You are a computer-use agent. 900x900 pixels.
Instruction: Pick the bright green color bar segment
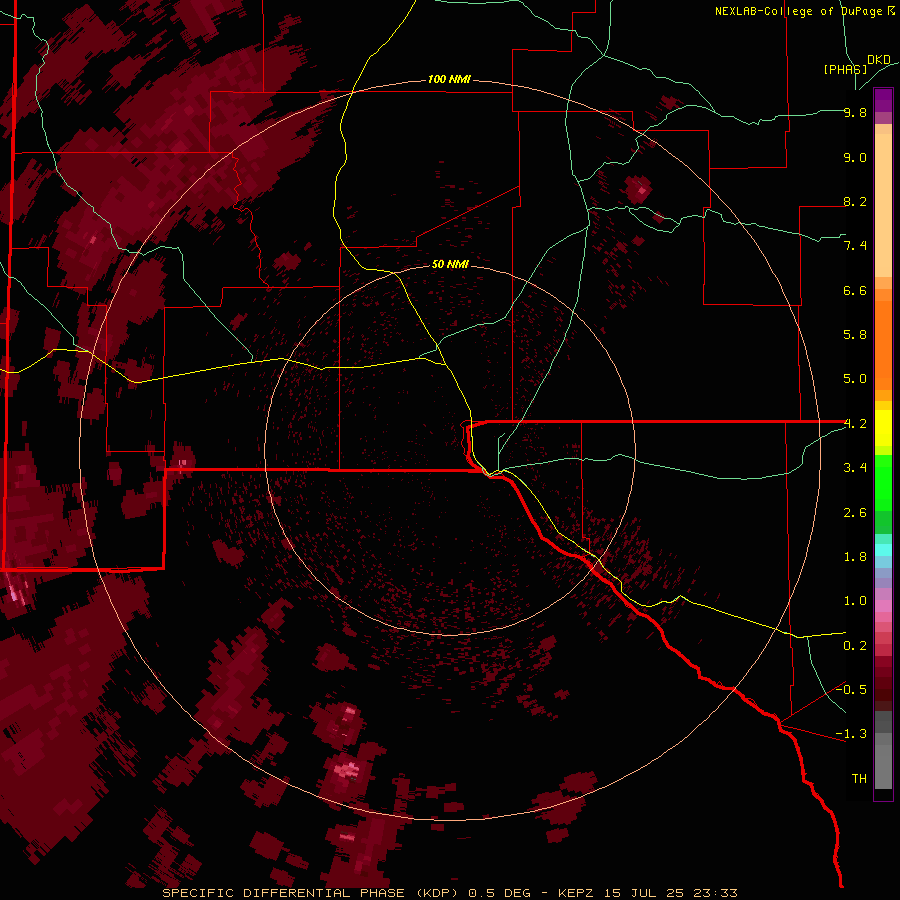click(x=883, y=484)
